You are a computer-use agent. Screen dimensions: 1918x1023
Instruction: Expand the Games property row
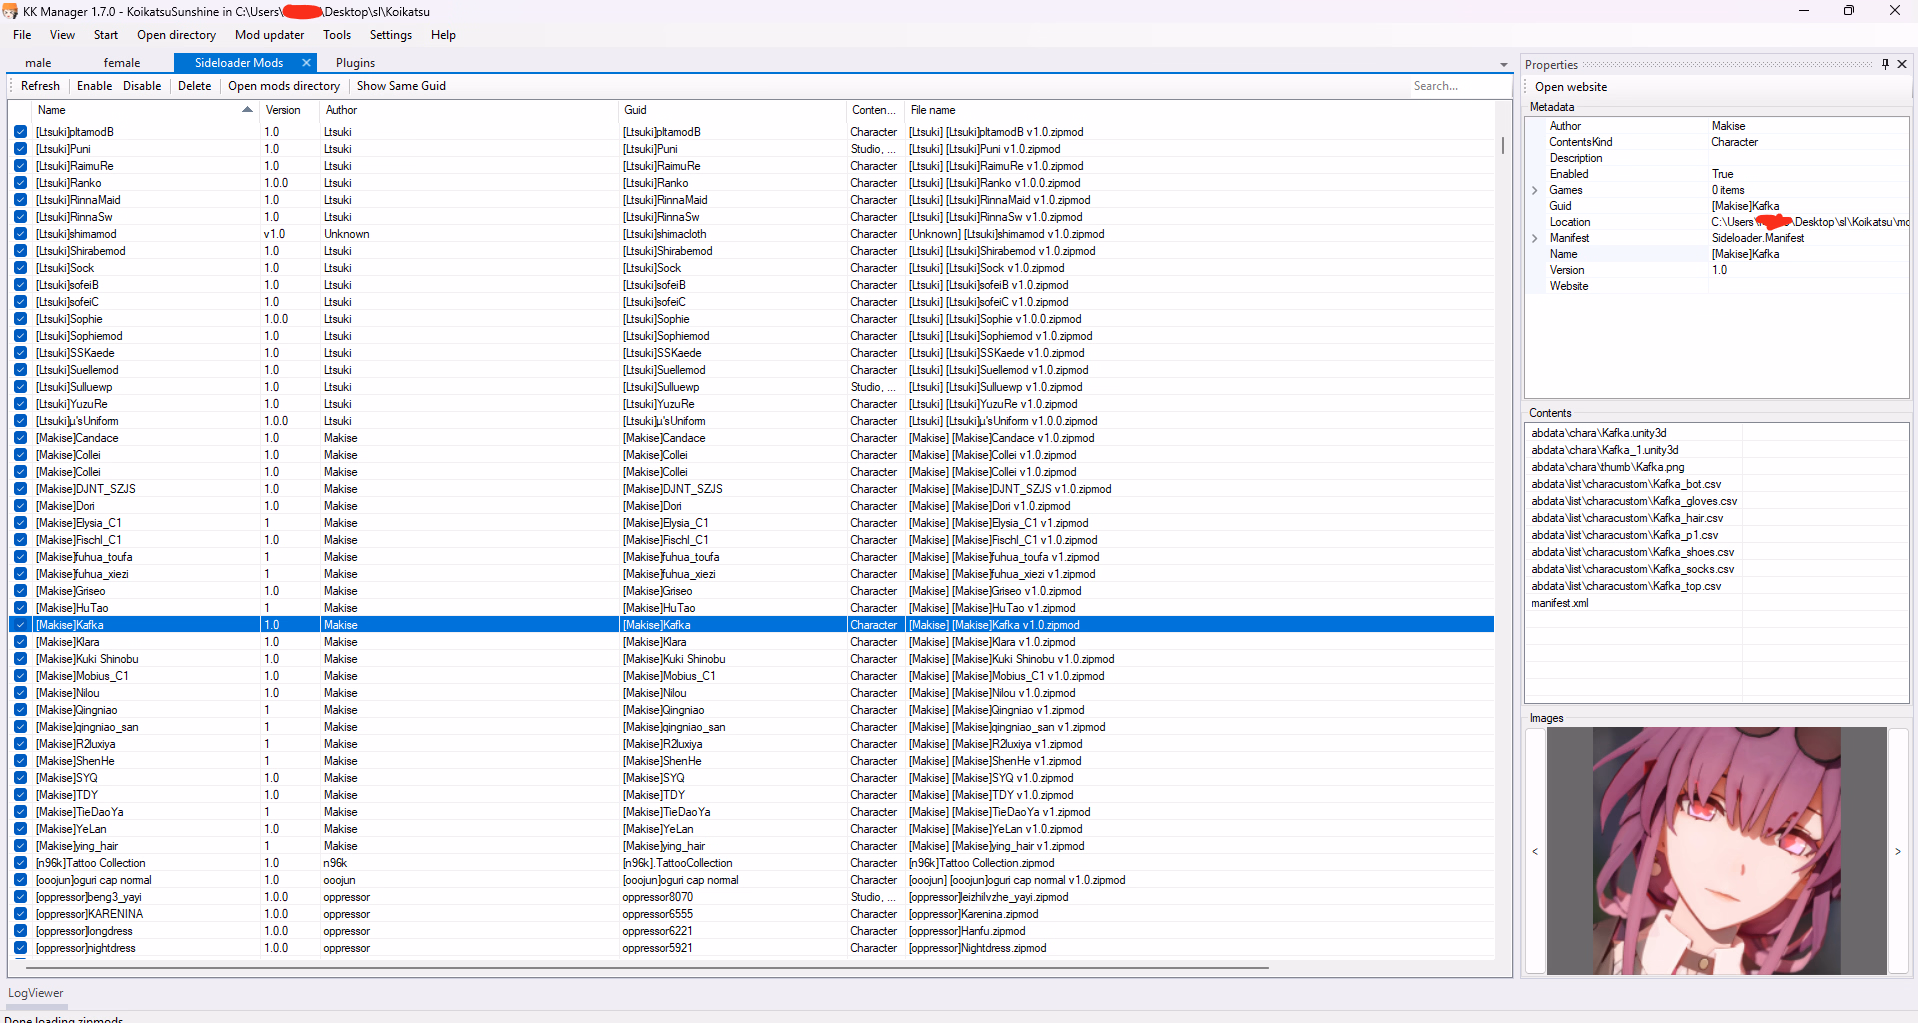pyautogui.click(x=1535, y=190)
